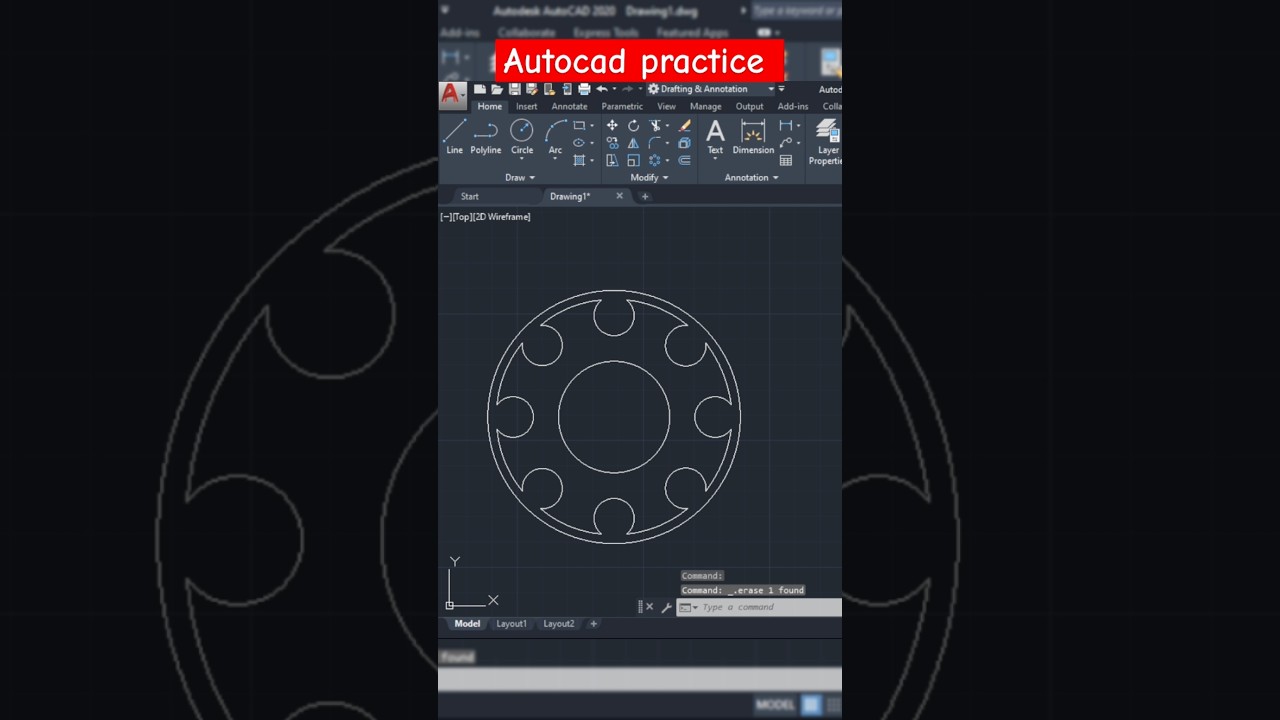
Task: Open Drafting & Annotation workspace dropdown
Action: 711,89
